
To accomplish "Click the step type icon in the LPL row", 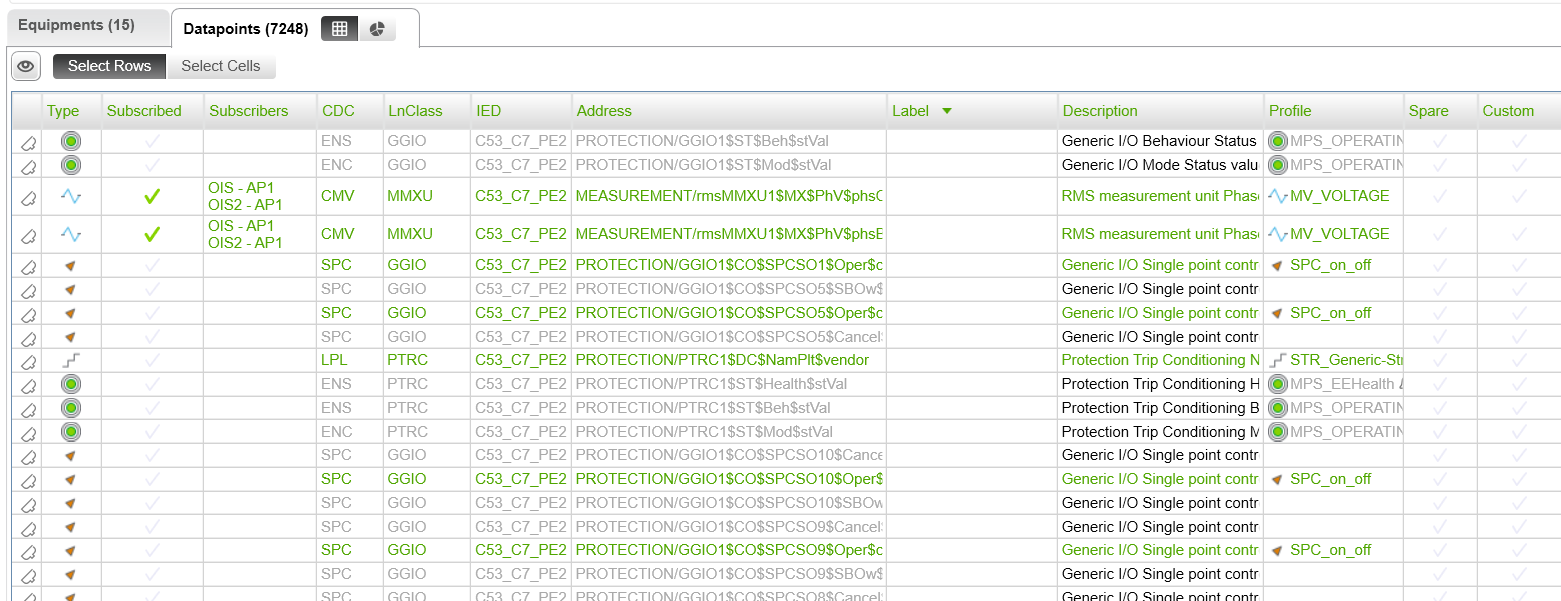I will click(71, 360).
